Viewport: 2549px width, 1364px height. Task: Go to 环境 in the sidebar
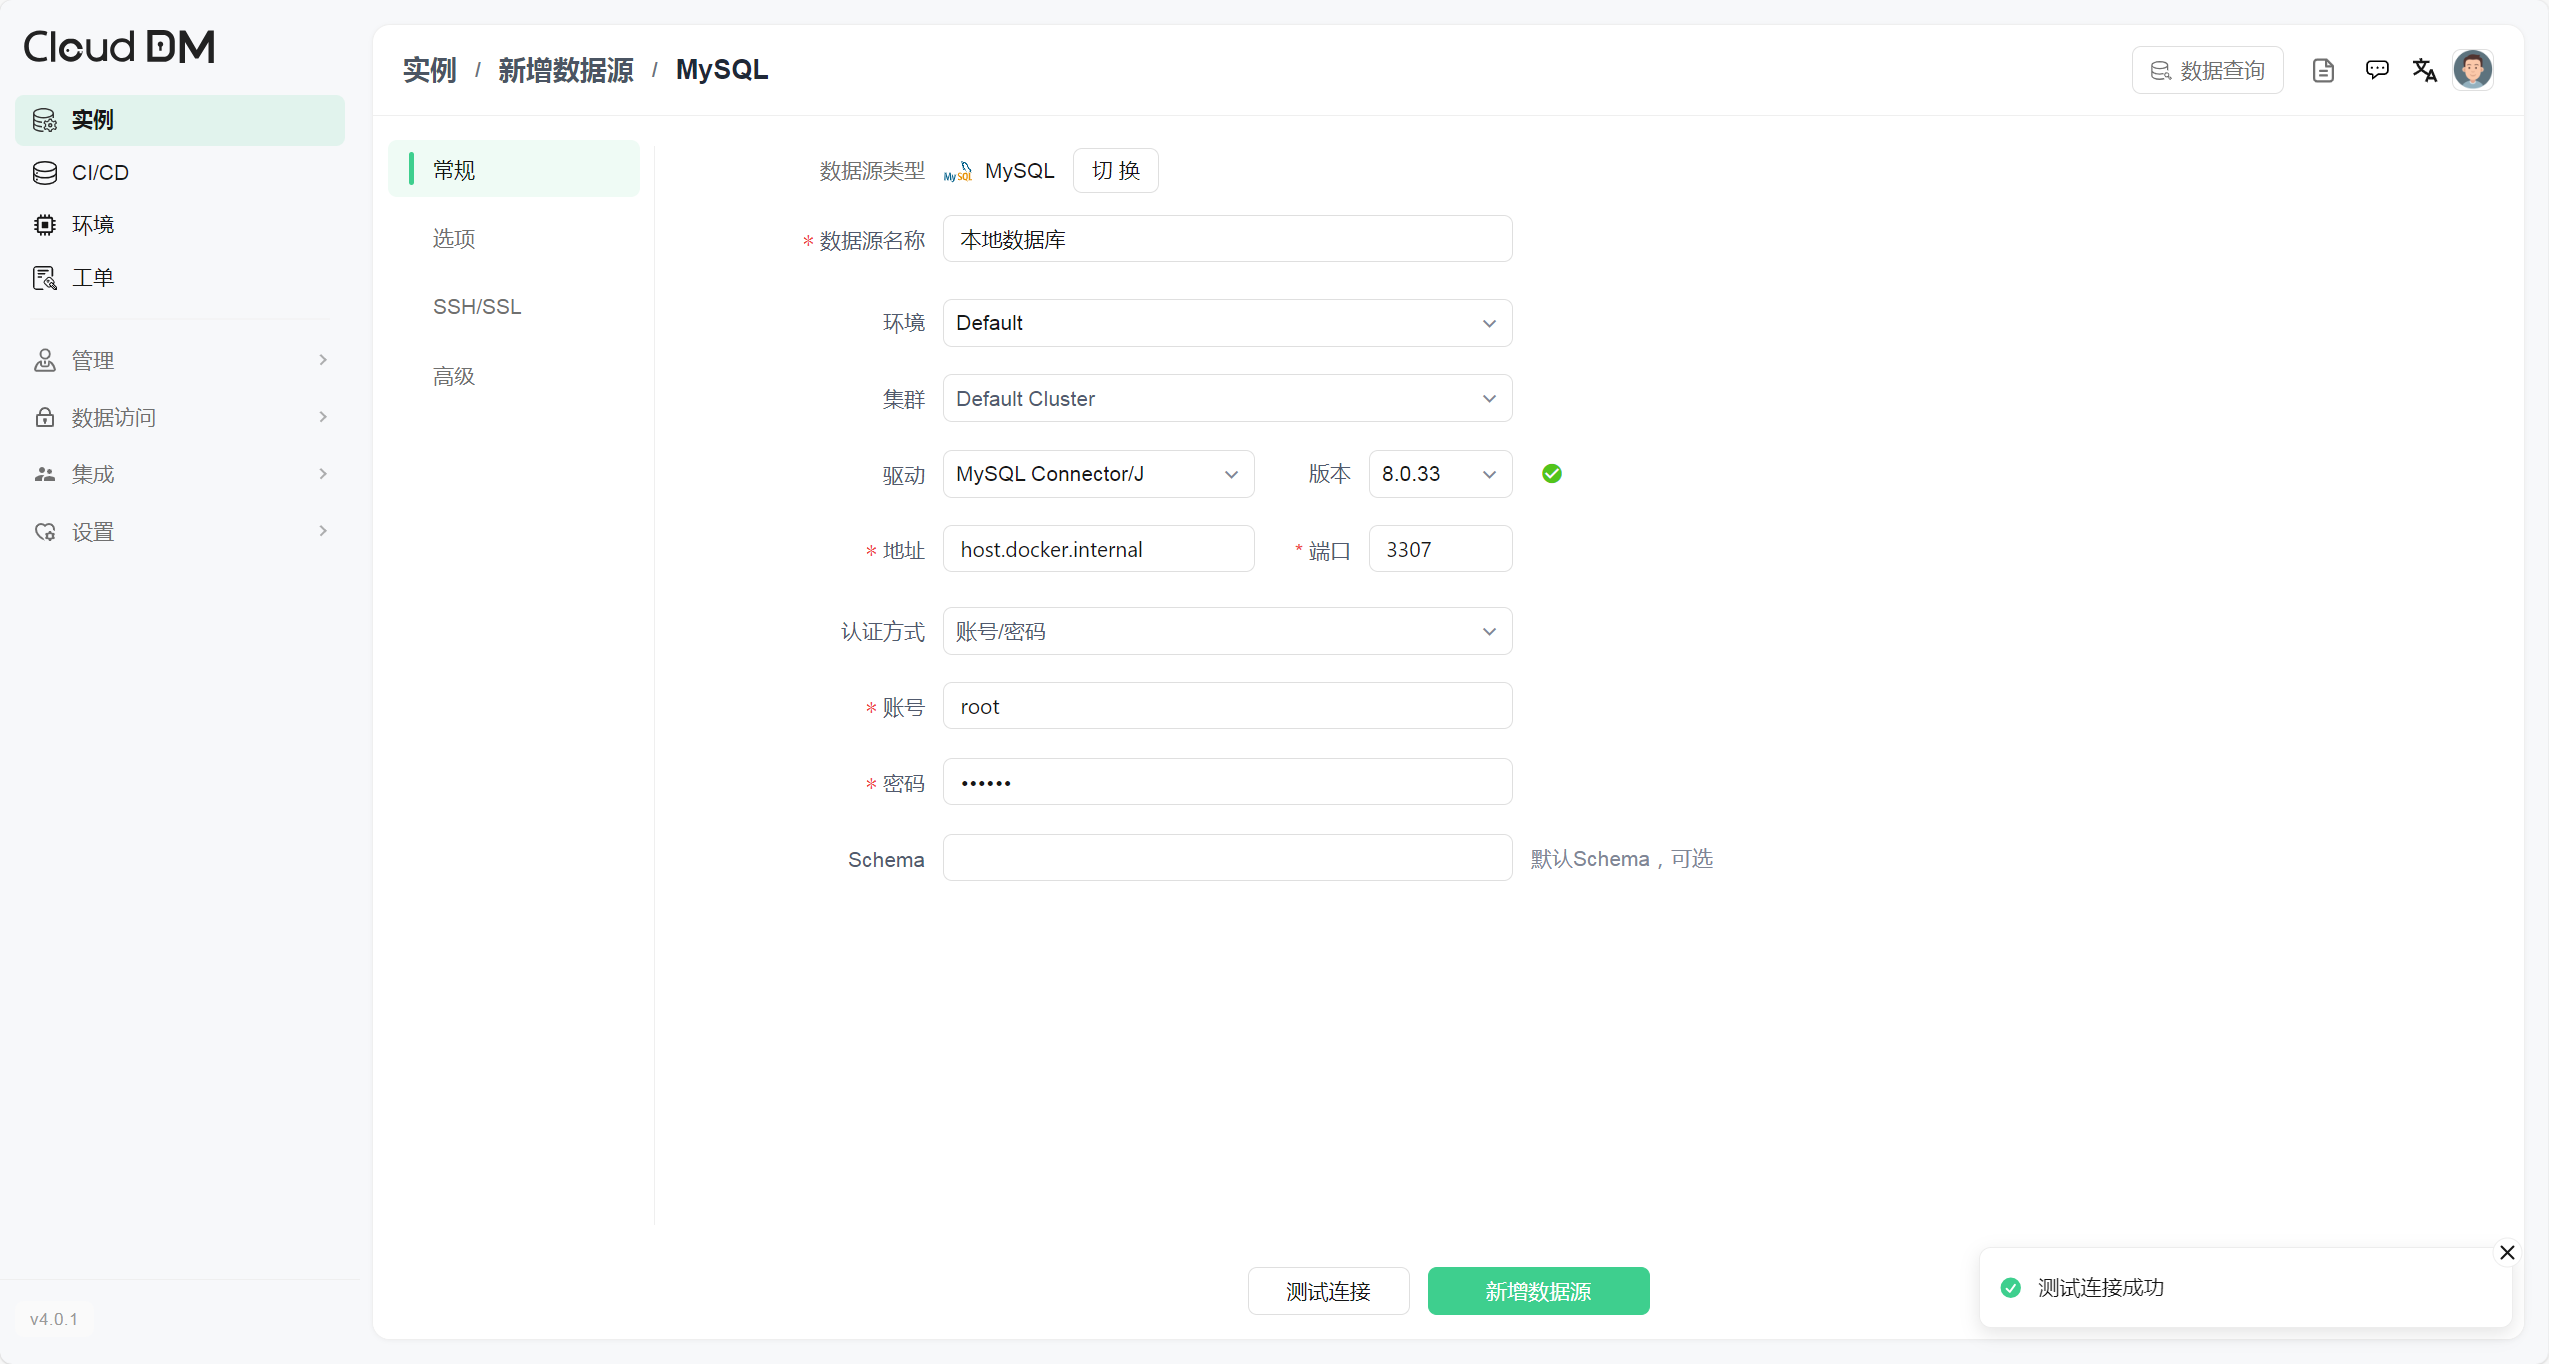180,225
